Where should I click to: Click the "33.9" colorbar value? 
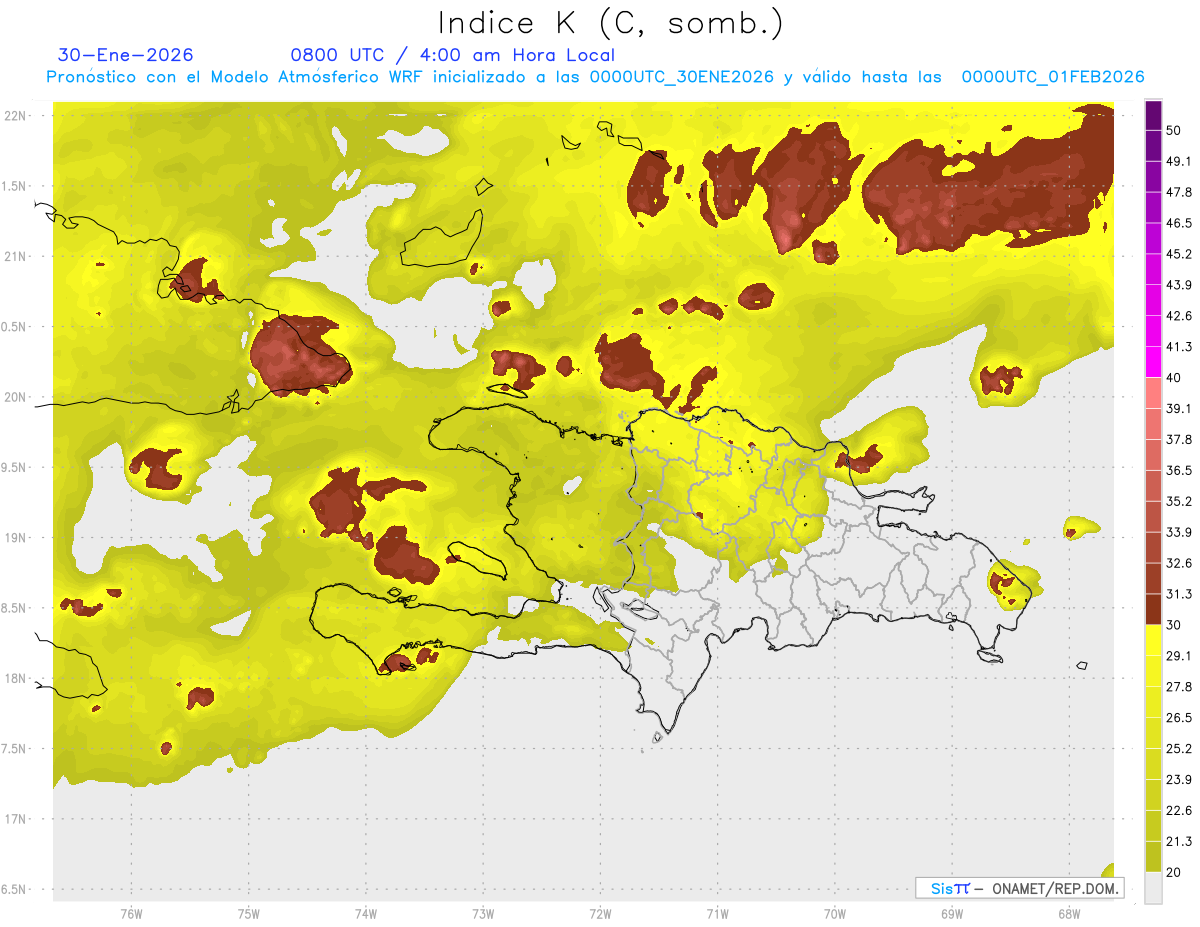tap(1178, 532)
